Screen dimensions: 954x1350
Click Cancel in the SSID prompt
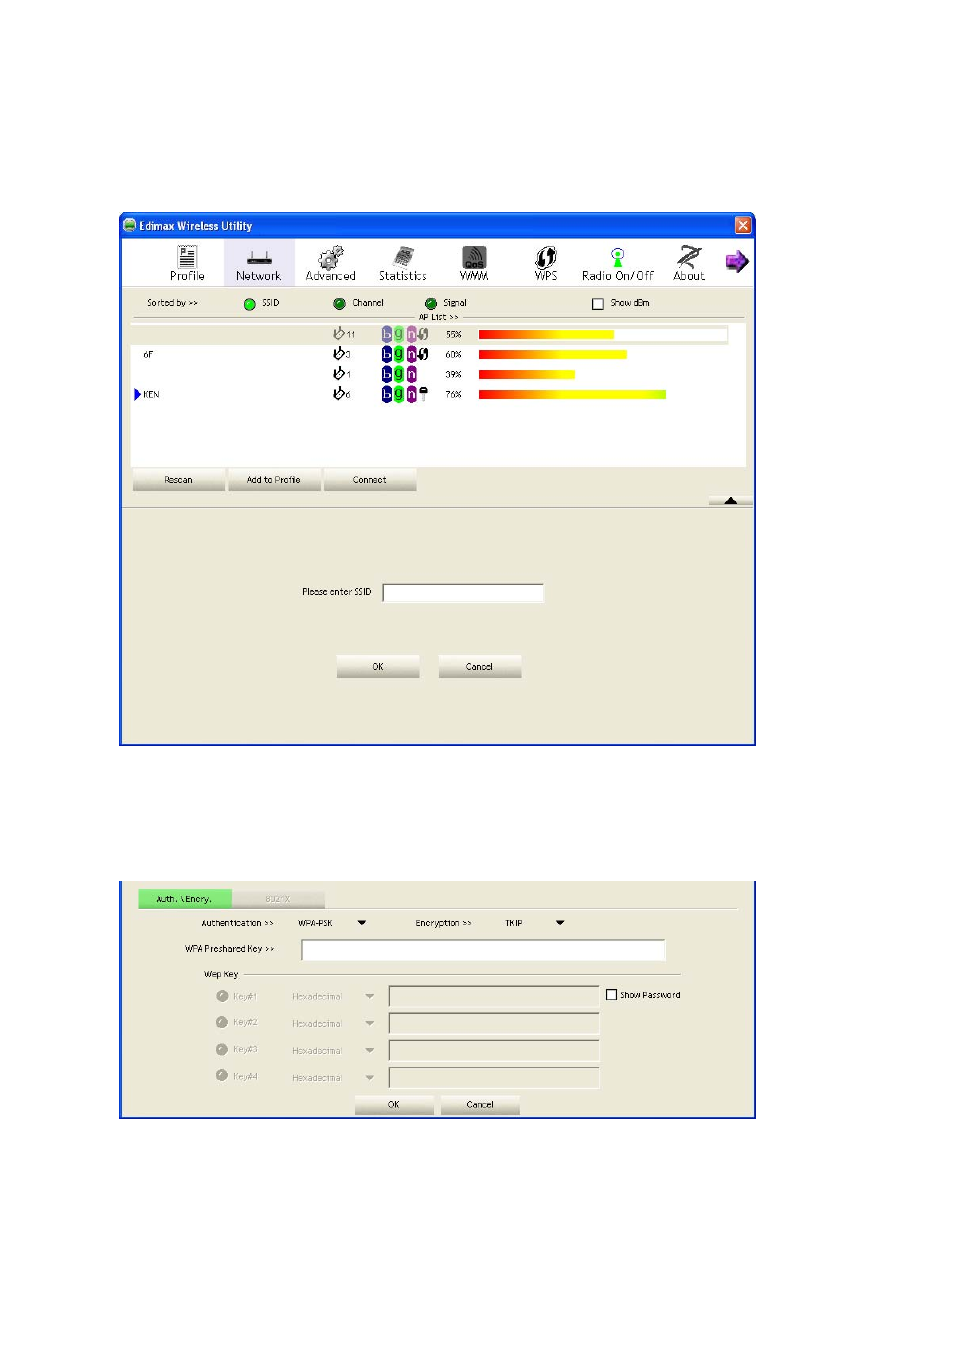(480, 667)
